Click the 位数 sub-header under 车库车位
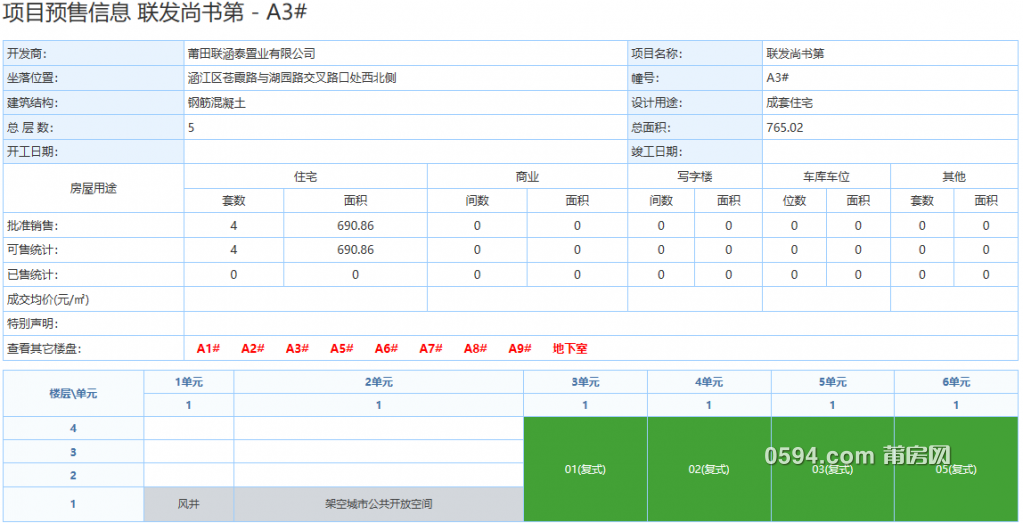This screenshot has width=1023, height=523. coord(794,201)
